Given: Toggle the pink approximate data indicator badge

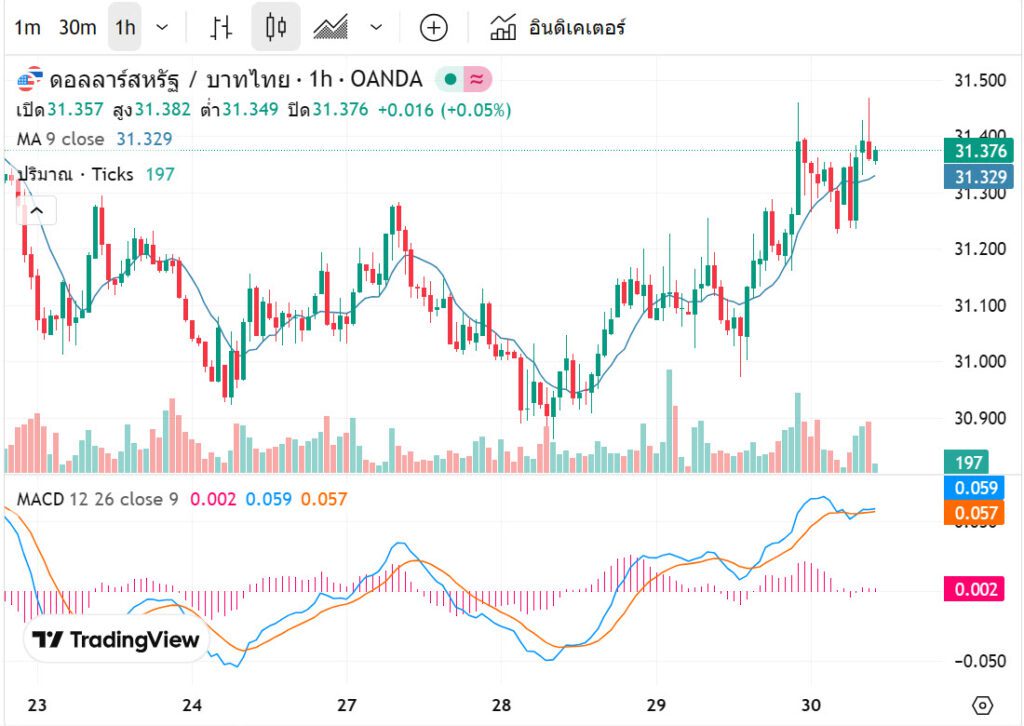Looking at the screenshot, I should [x=477, y=79].
